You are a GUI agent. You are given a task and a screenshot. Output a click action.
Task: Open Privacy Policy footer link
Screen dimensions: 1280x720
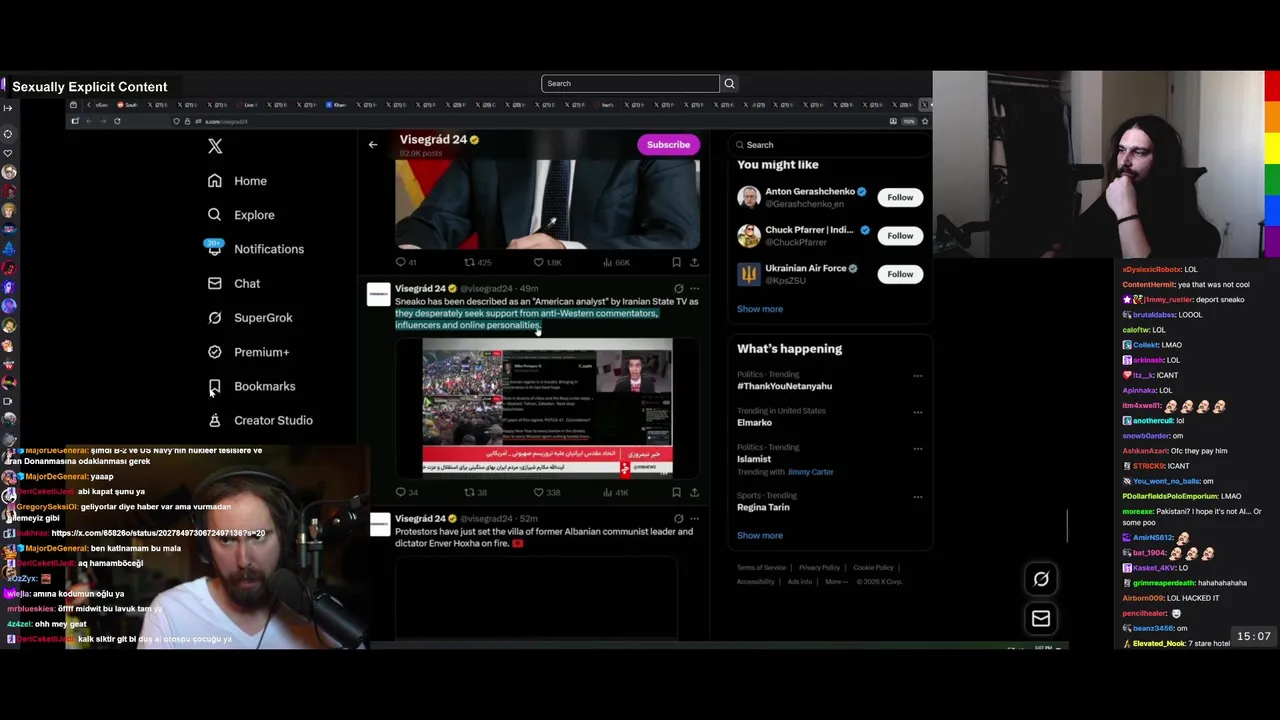(x=819, y=568)
